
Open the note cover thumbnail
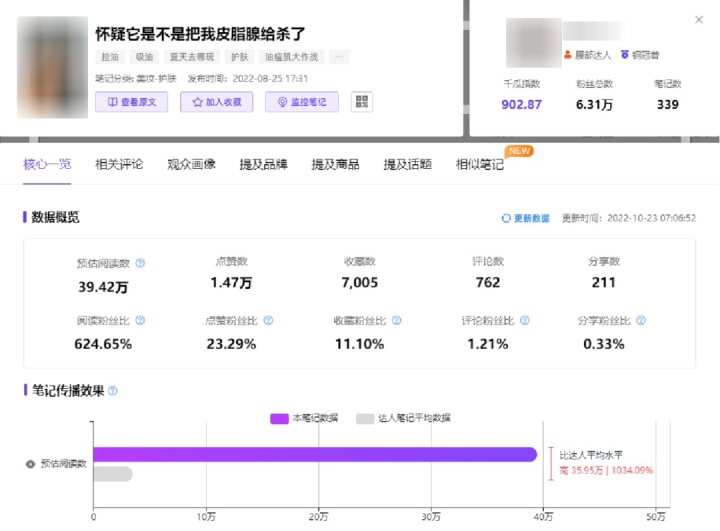point(52,68)
